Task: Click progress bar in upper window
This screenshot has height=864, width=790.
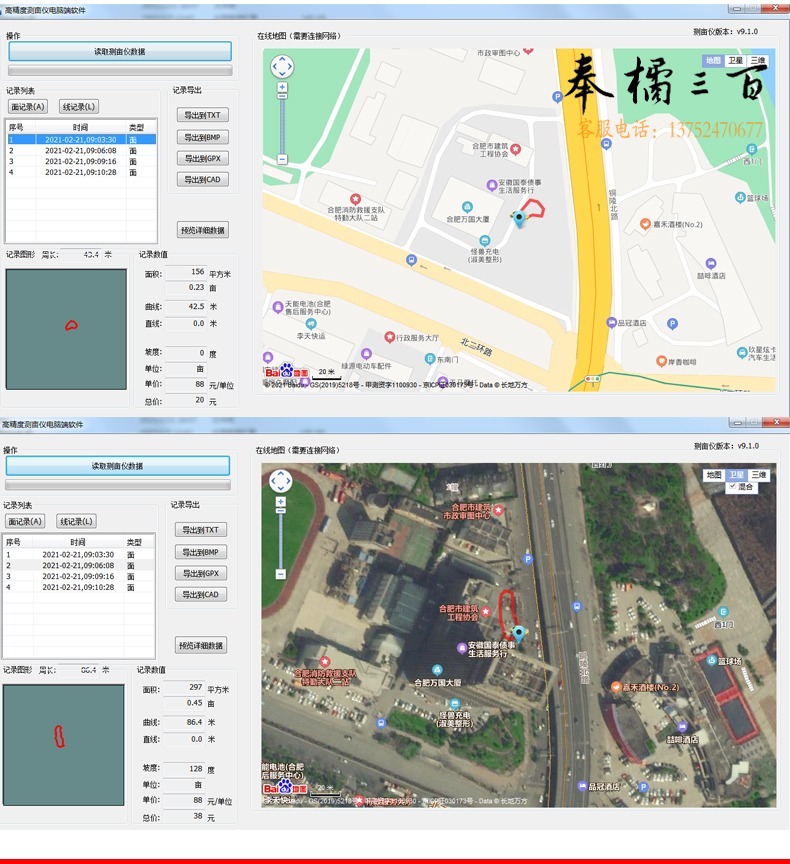Action: (x=120, y=71)
